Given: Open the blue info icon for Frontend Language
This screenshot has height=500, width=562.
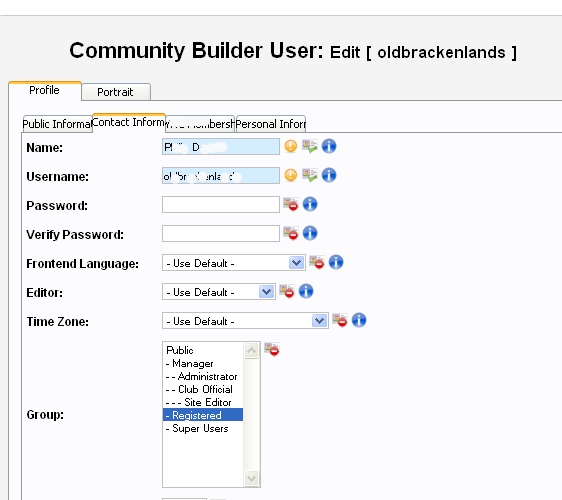Looking at the screenshot, I should 336,262.
